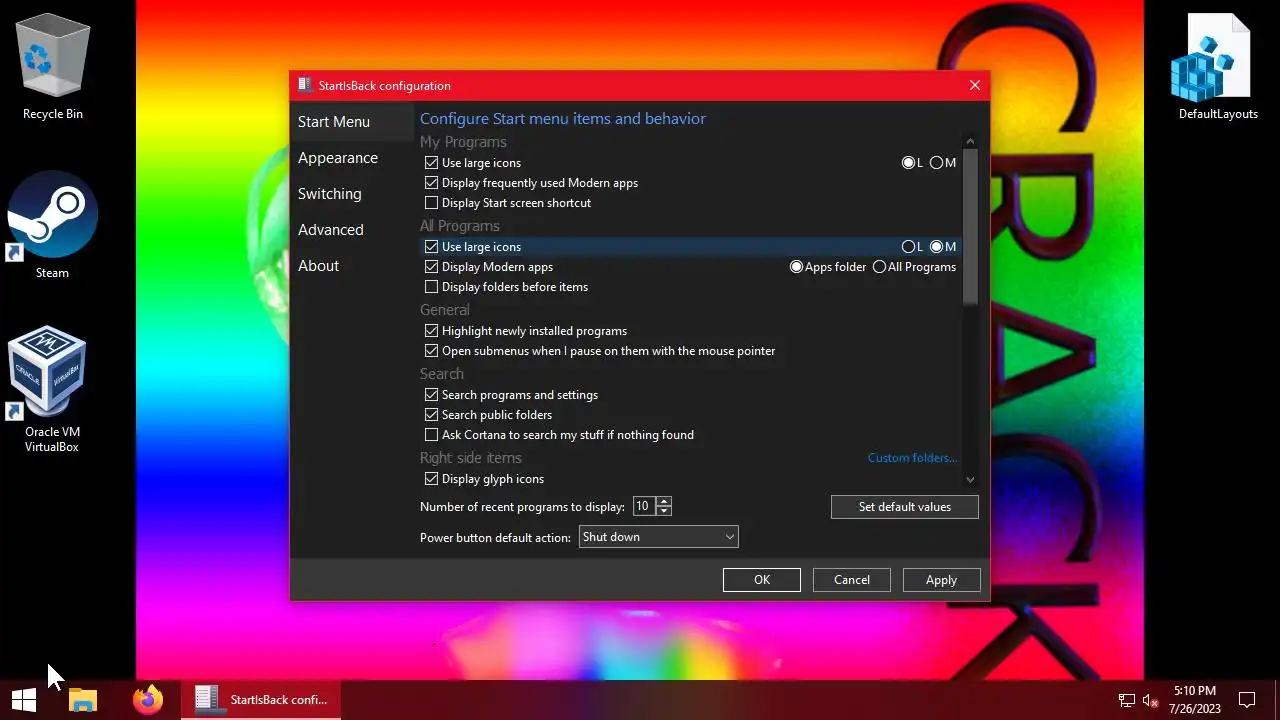
Task: Uncheck Open submenus when I pause option
Action: [431, 351]
